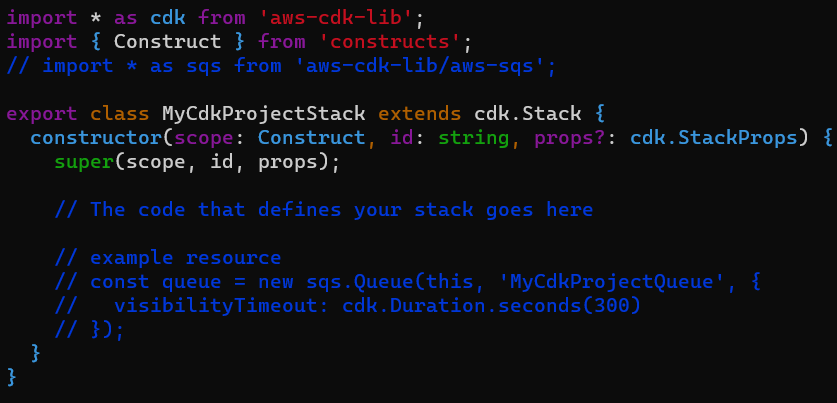Click the commented-out aws-sqs import line
This screenshot has height=403, width=837.
coord(281,65)
